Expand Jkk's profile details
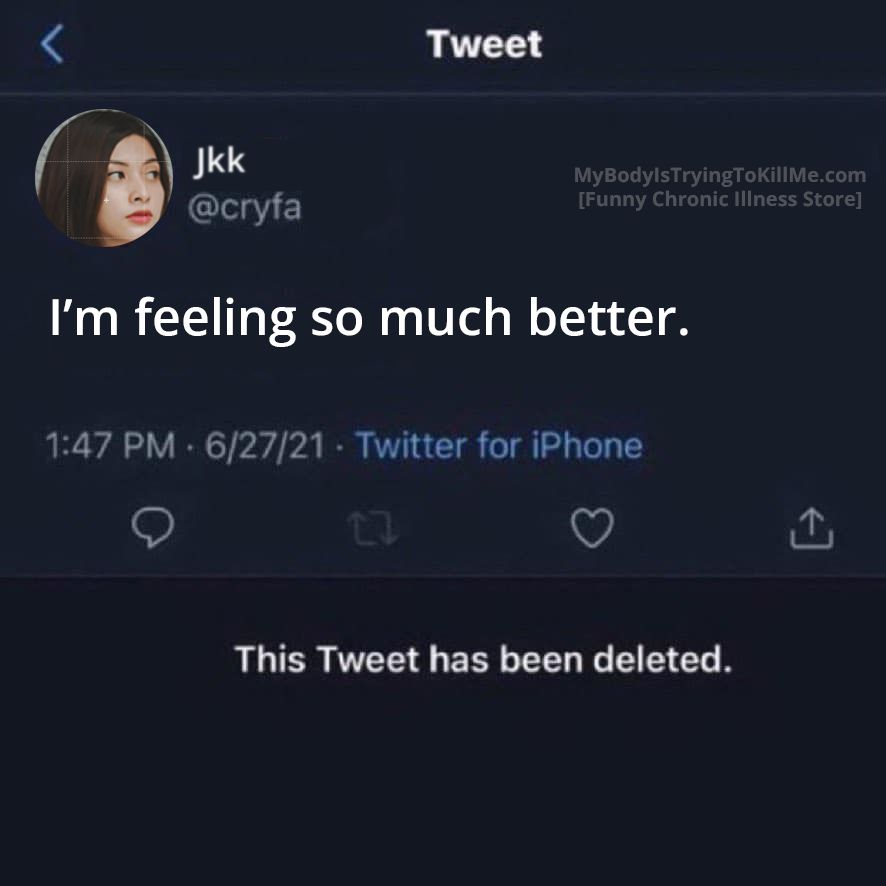The image size is (886, 886). pos(103,179)
